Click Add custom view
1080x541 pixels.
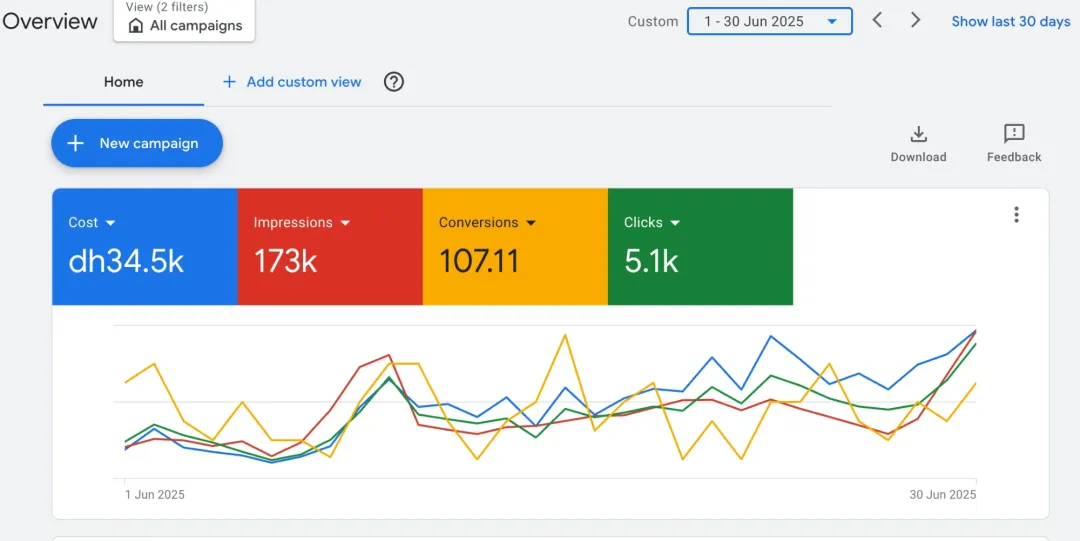coord(292,82)
